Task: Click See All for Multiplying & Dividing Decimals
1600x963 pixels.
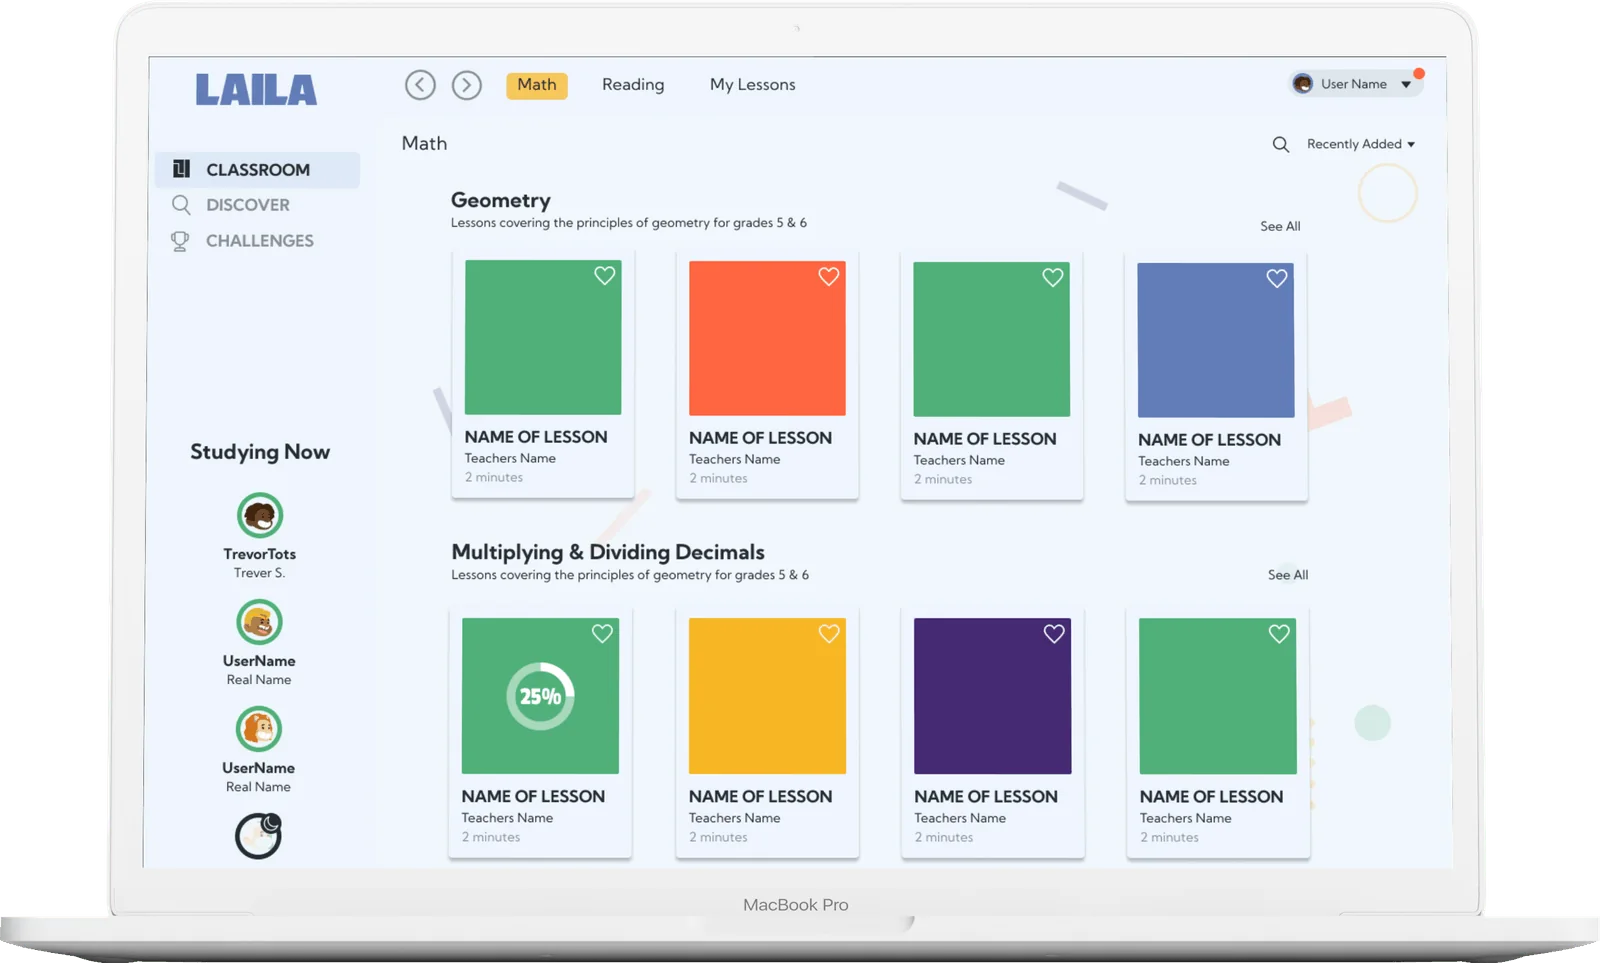Action: click(1288, 575)
